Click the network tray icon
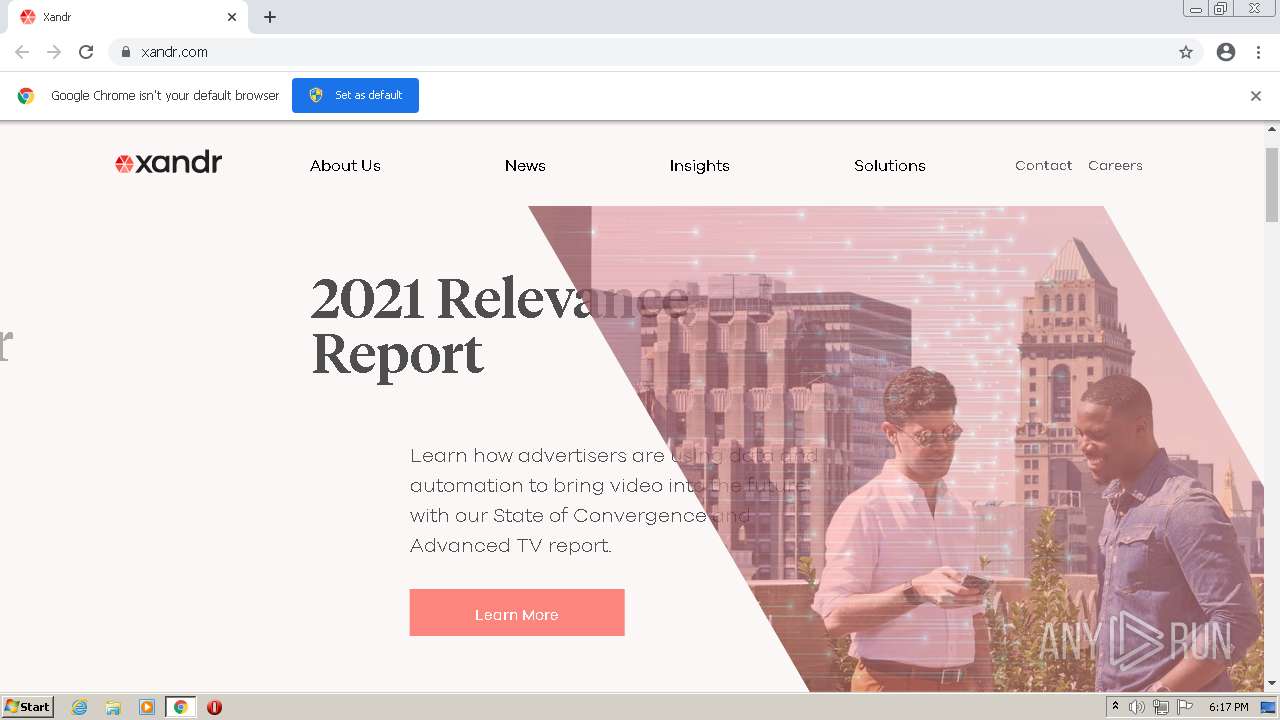 [x=1161, y=707]
